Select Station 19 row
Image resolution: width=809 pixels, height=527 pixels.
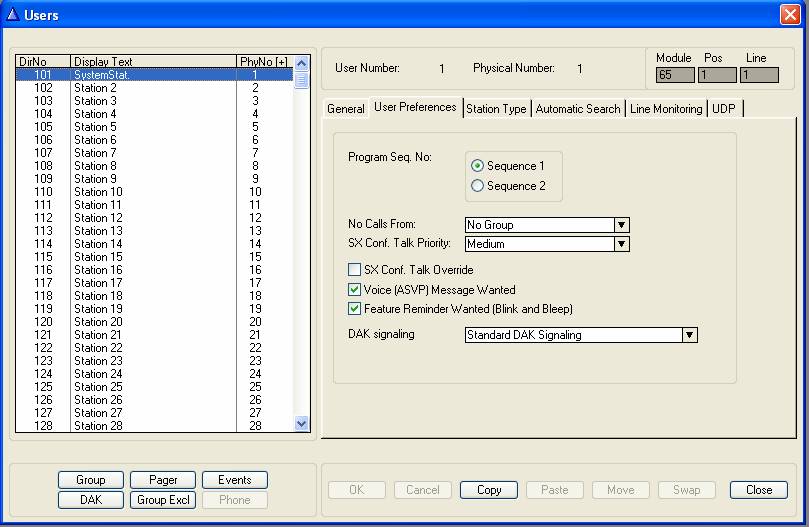(x=154, y=309)
